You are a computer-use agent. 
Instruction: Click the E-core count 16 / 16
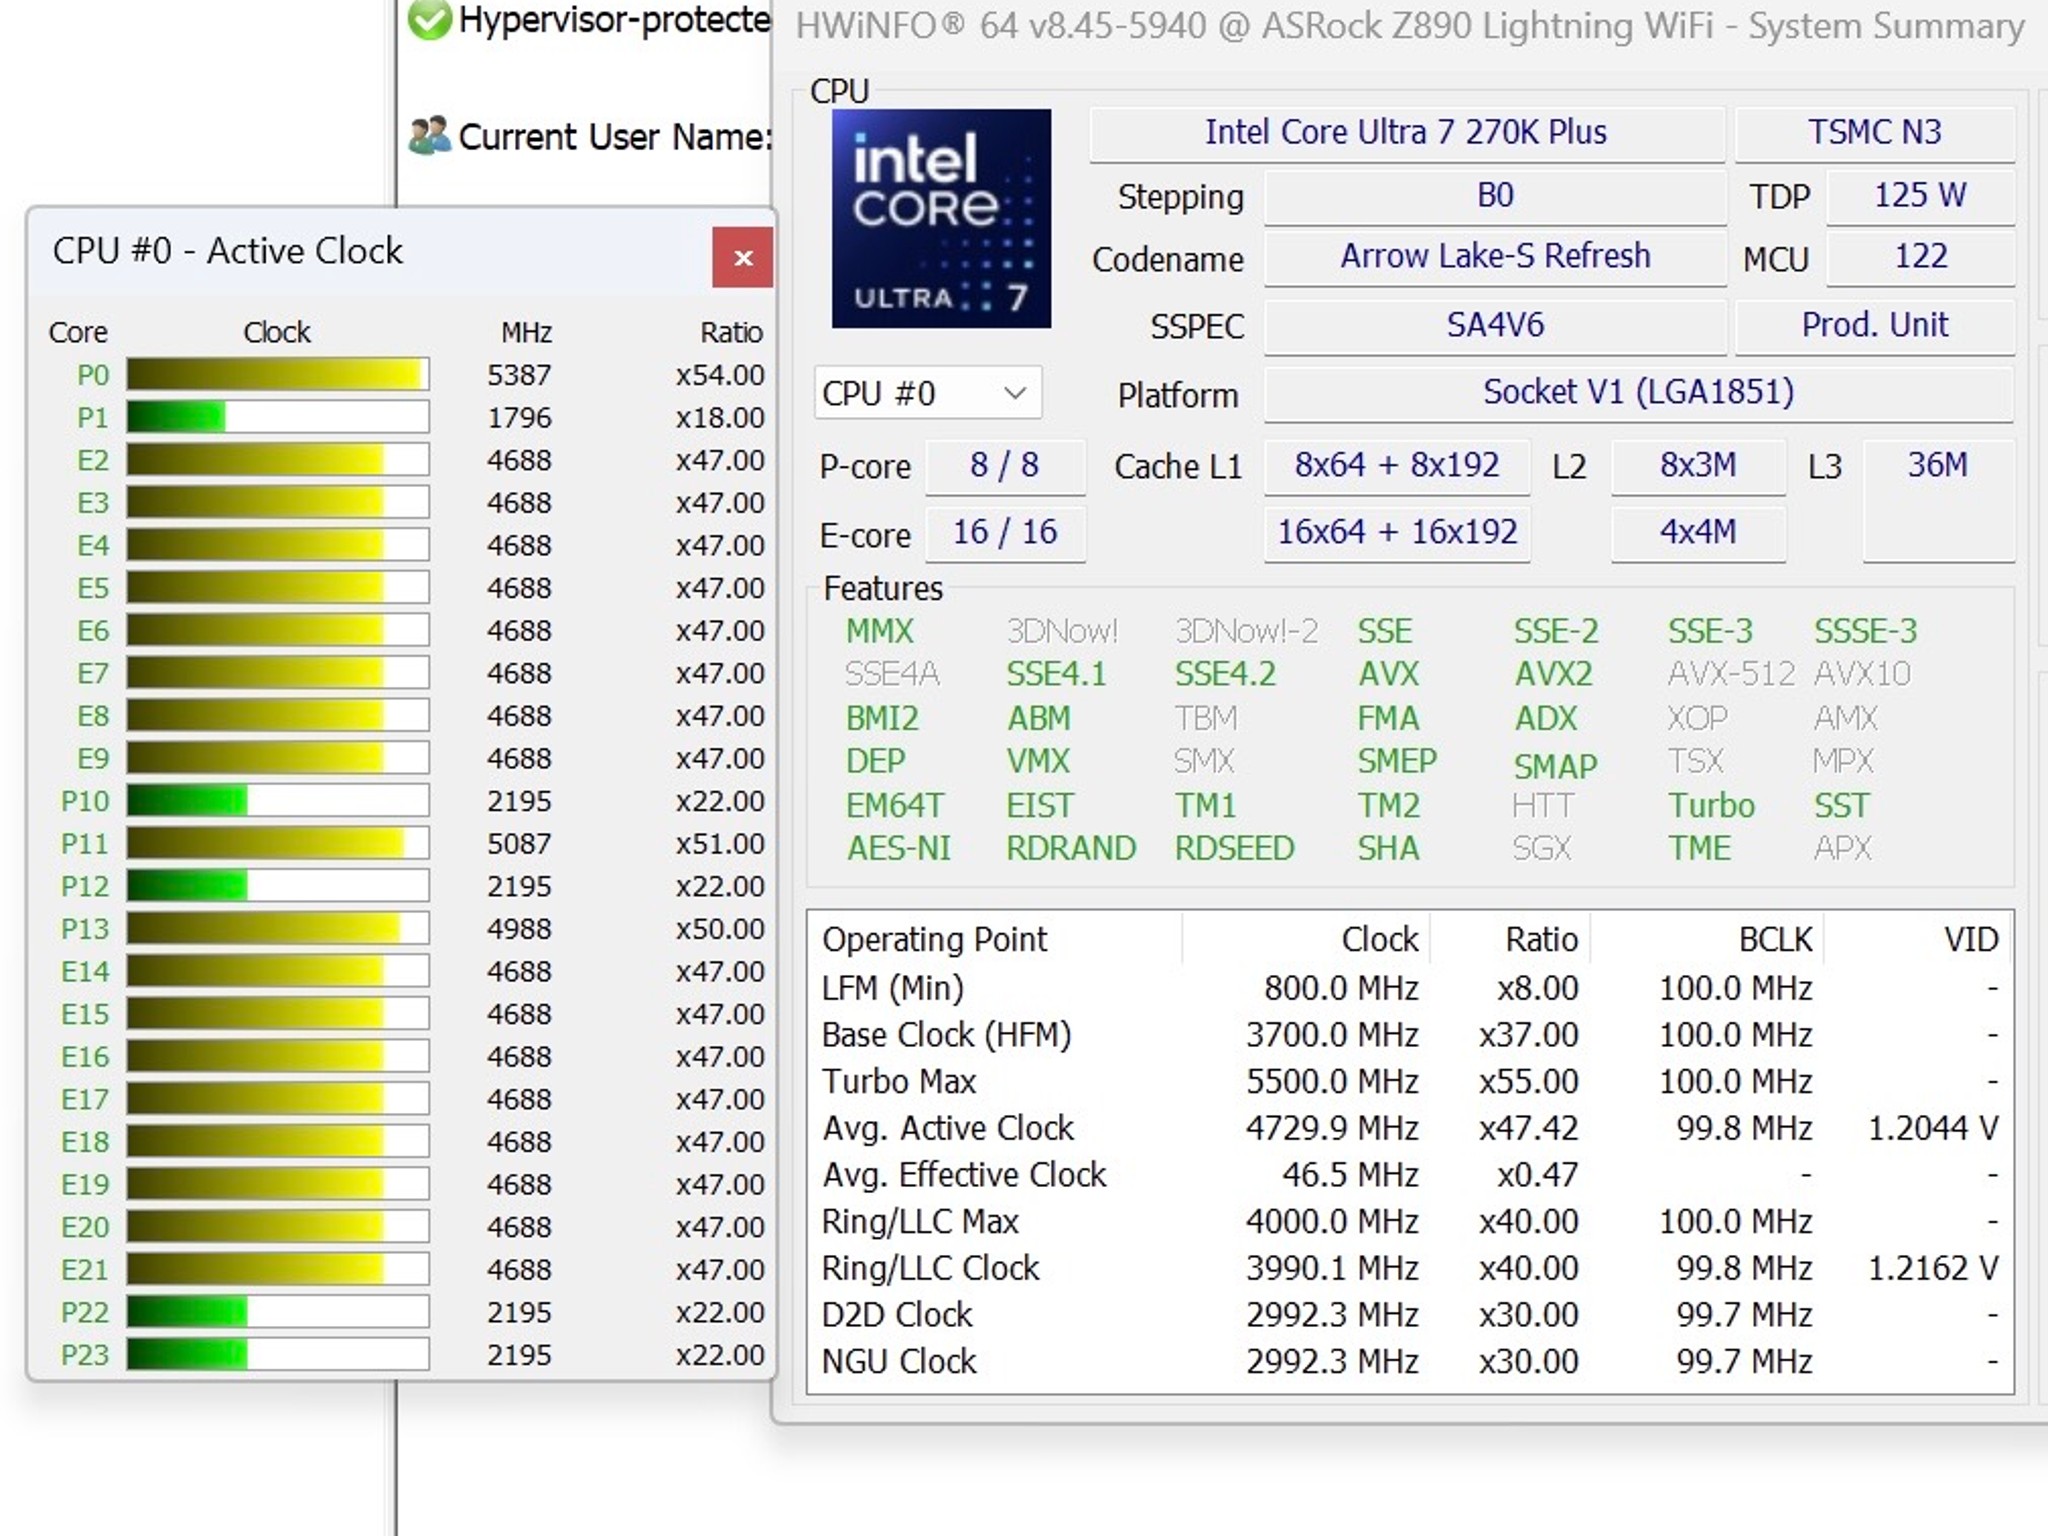pos(1005,533)
